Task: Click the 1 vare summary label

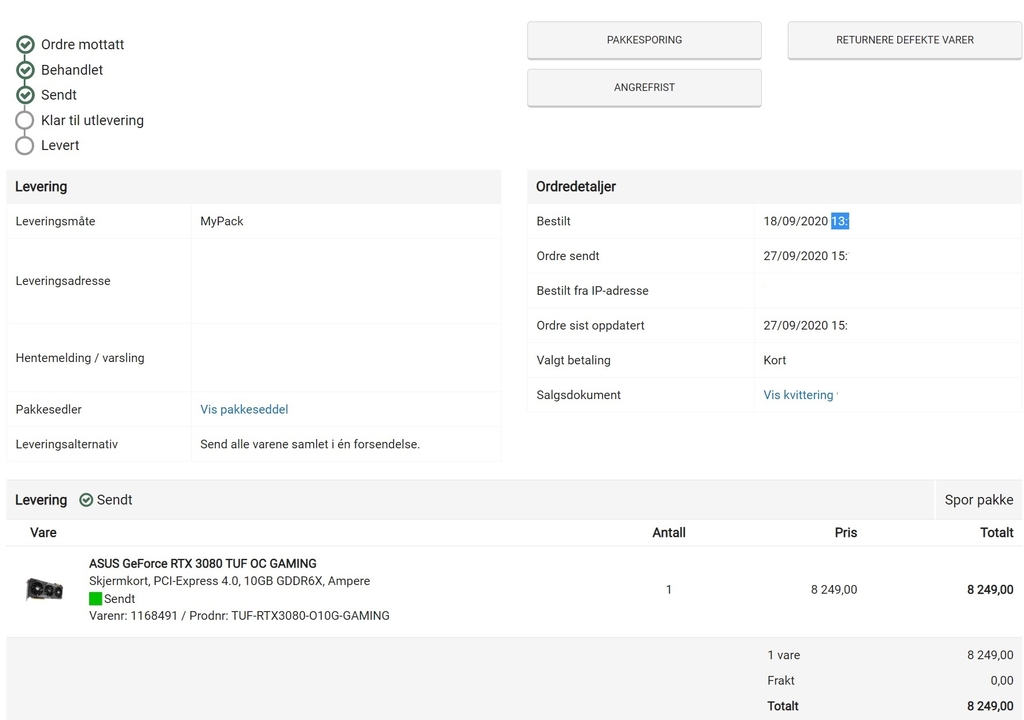Action: pos(784,655)
